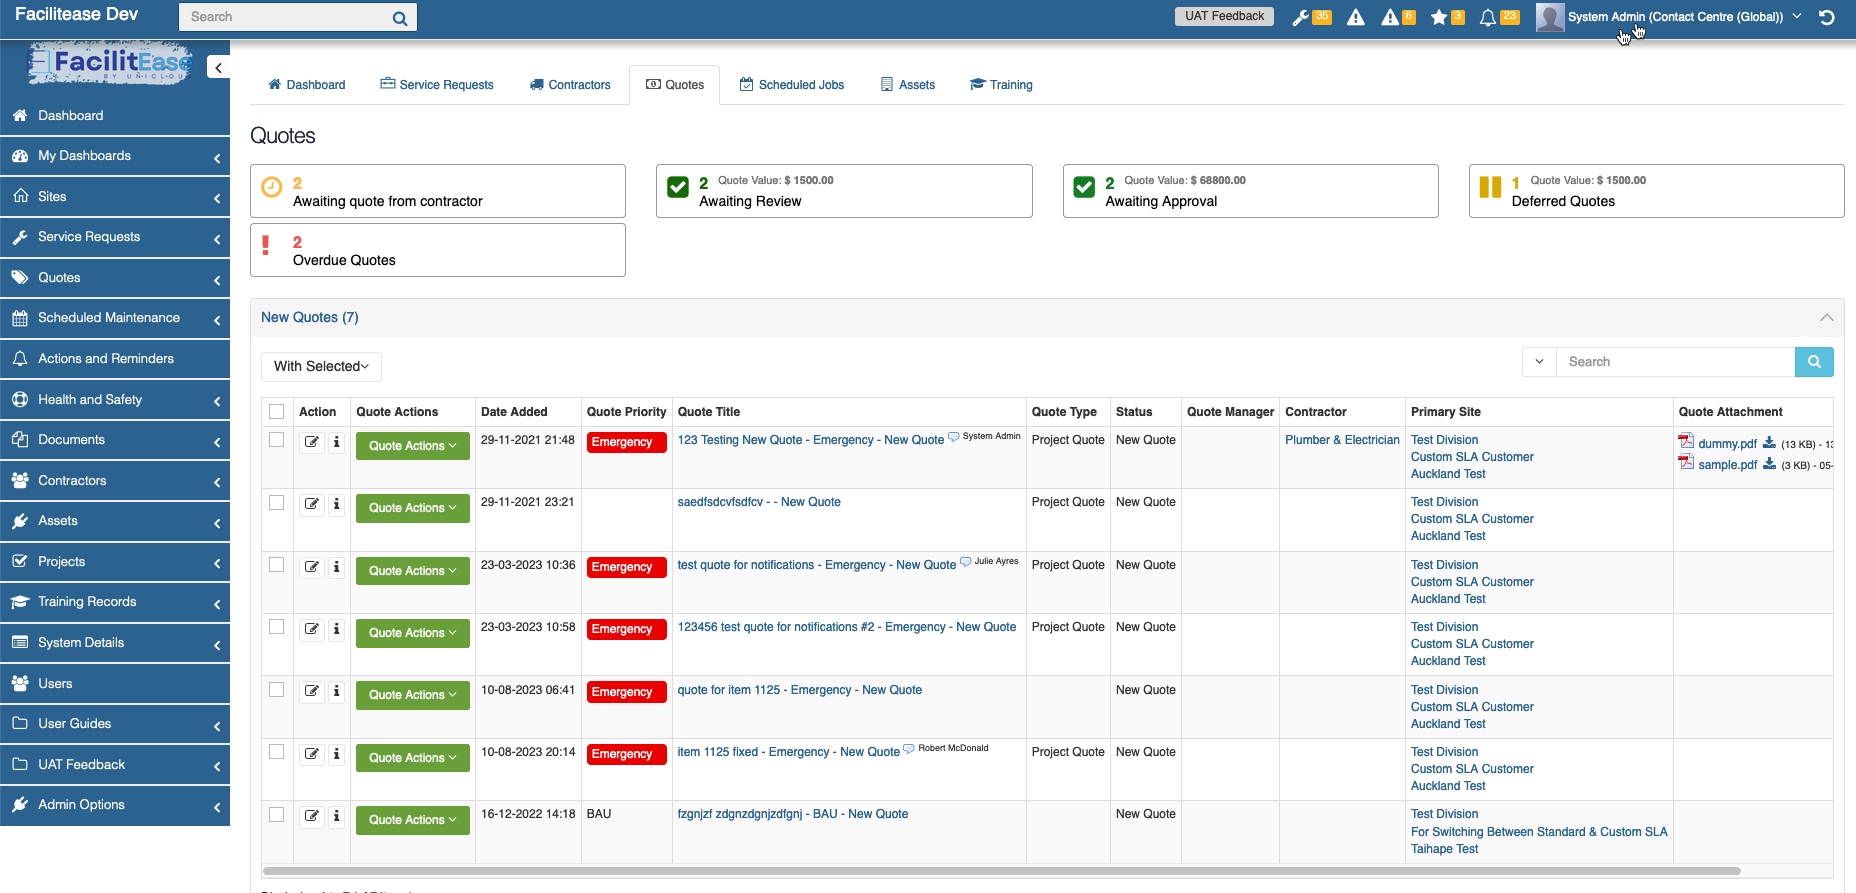The height and width of the screenshot is (893, 1856).
Task: Open Quote Actions for fzgnjzf BAU row
Action: [x=413, y=820]
